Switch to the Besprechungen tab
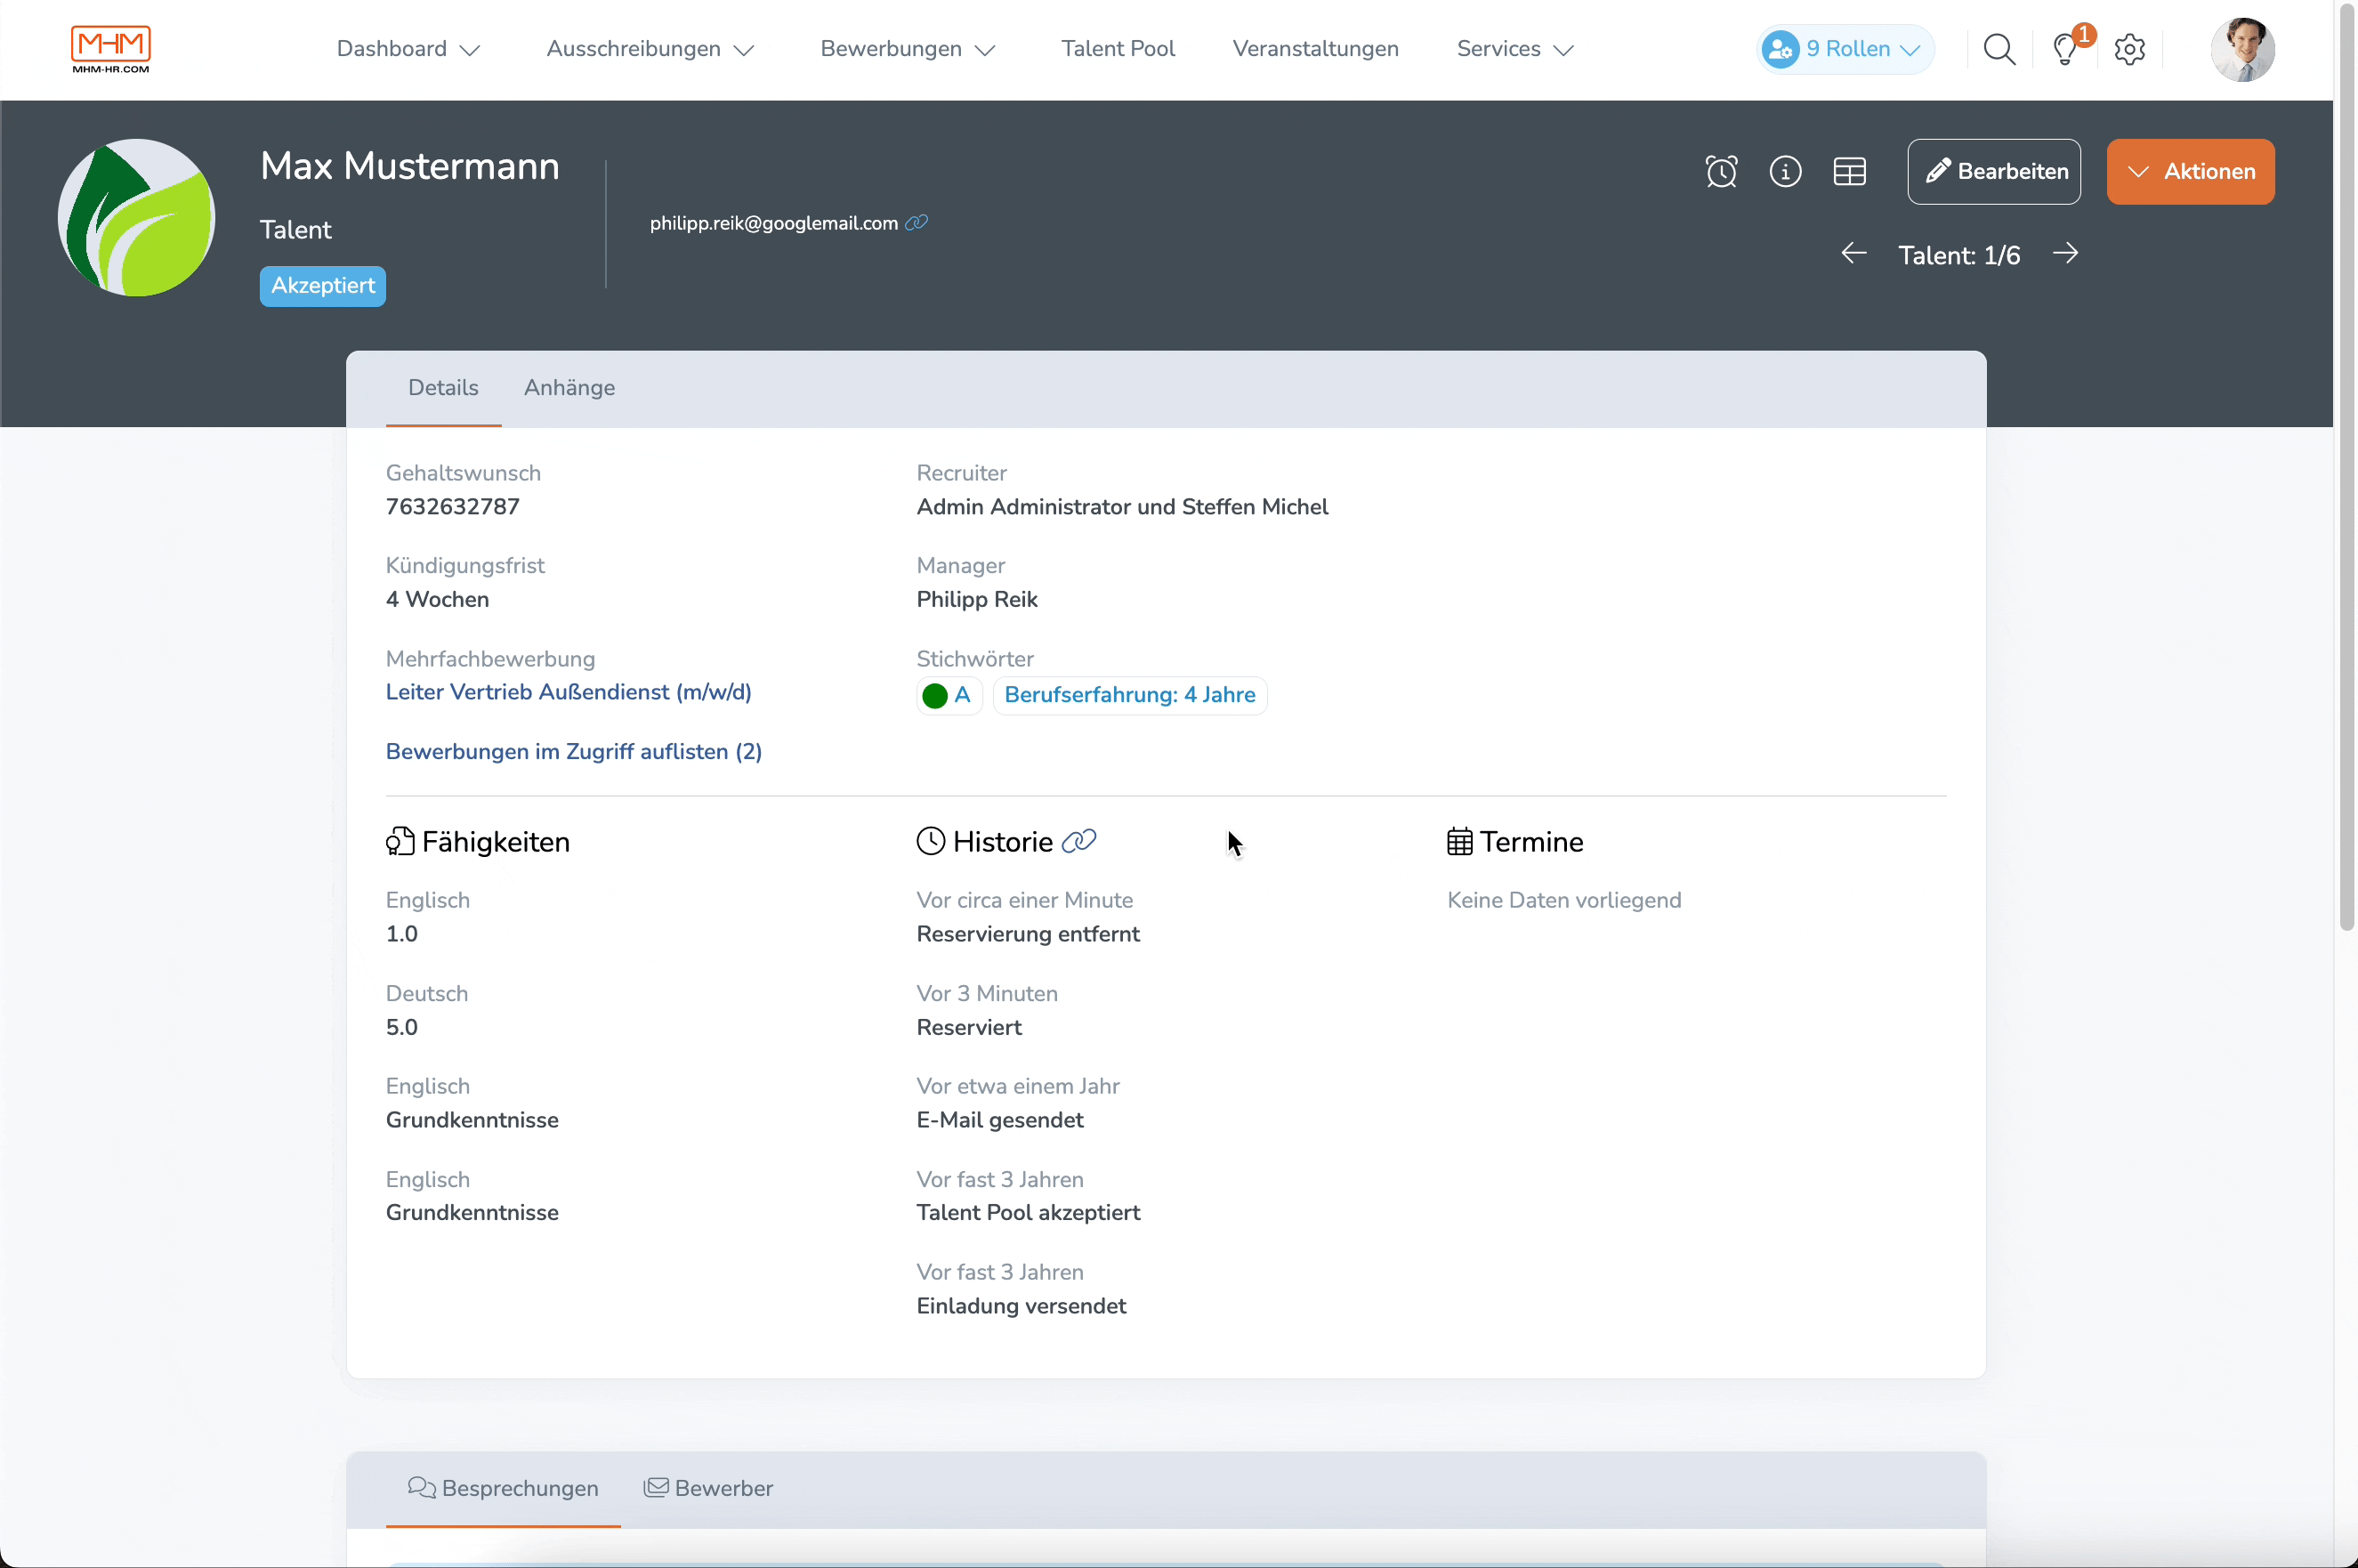Viewport: 2358px width, 1568px height. pyautogui.click(x=502, y=1488)
